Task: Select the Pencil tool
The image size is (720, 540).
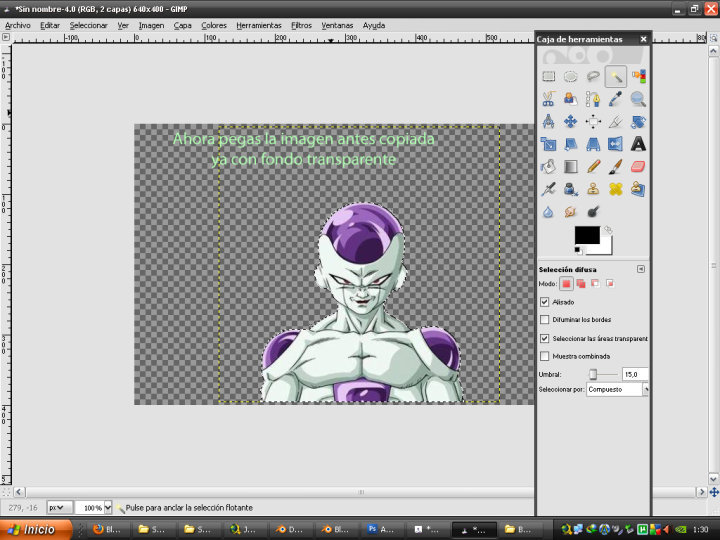Action: 593,167
